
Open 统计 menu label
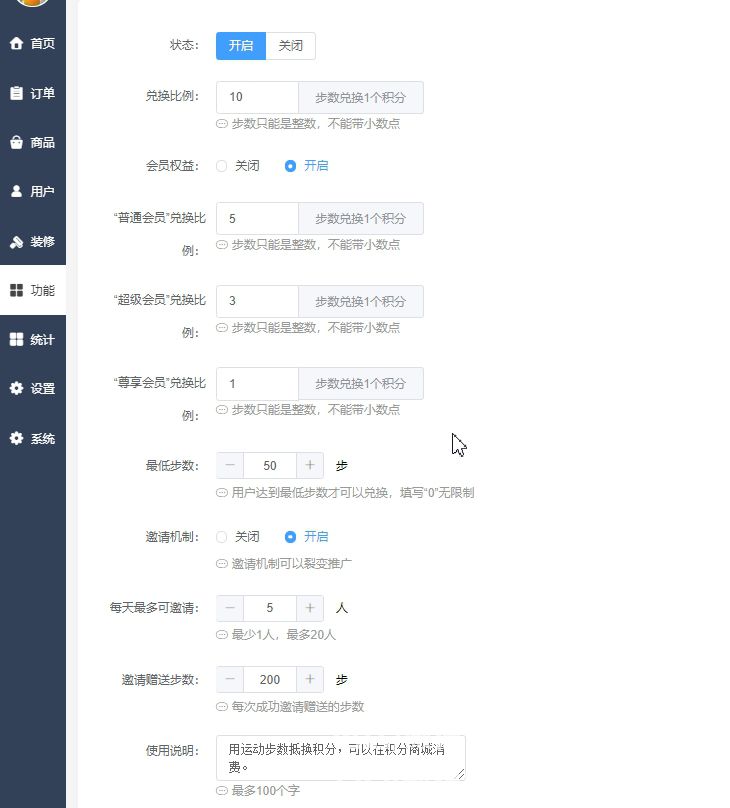point(43,340)
